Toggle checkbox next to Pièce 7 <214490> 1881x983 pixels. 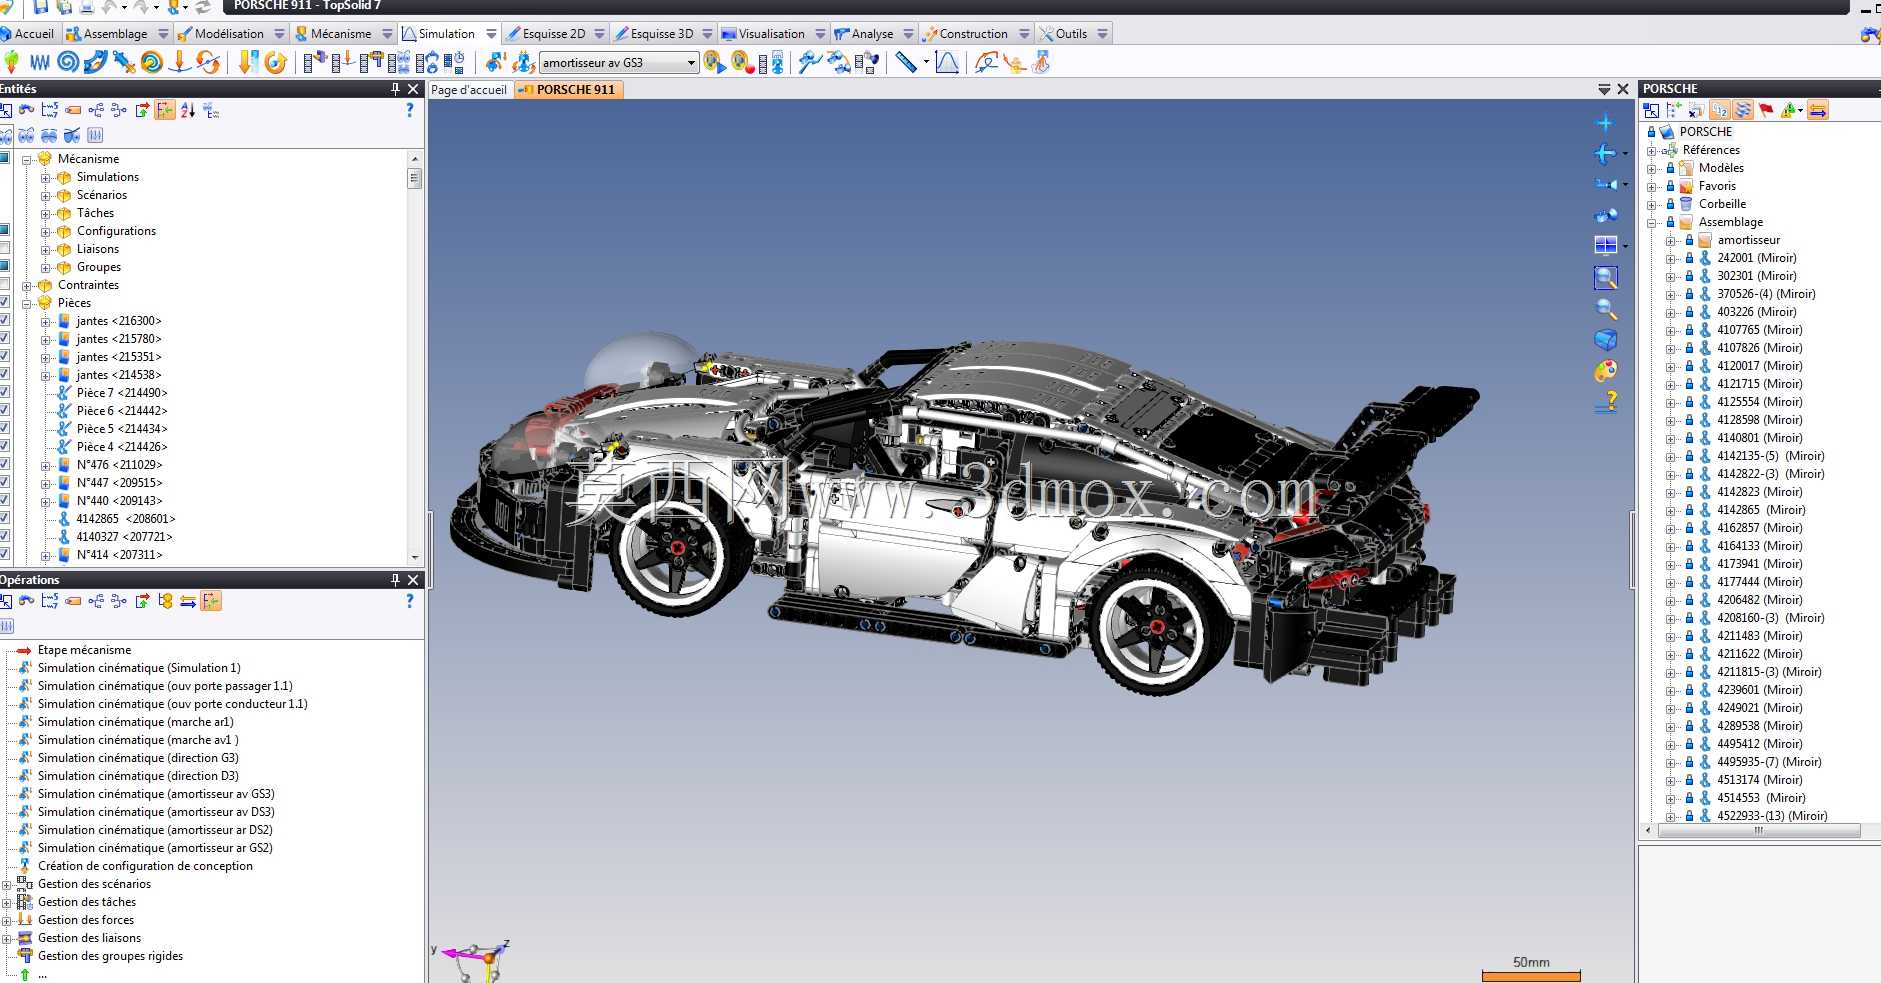[5, 392]
